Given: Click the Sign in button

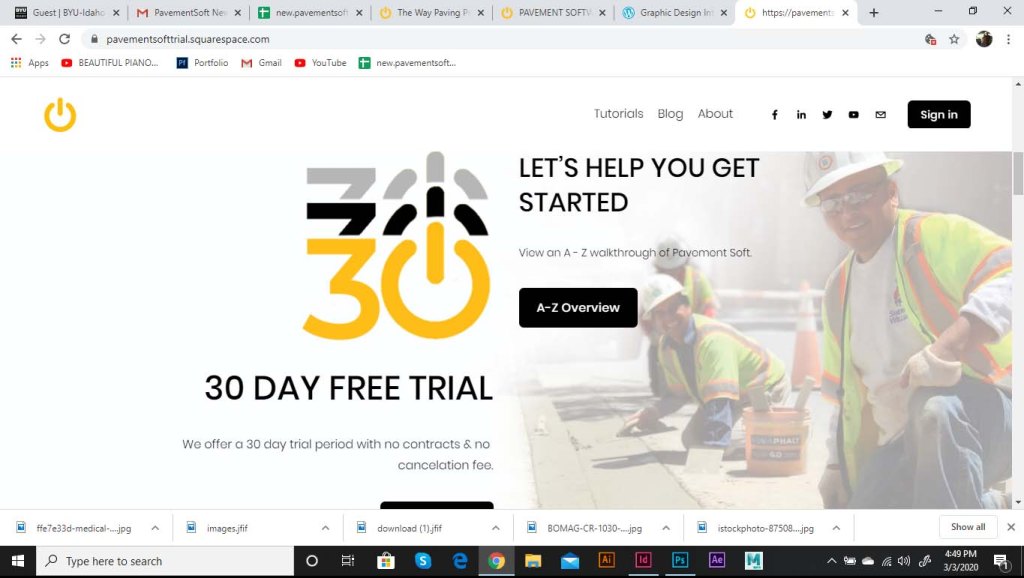Looking at the screenshot, I should [938, 114].
